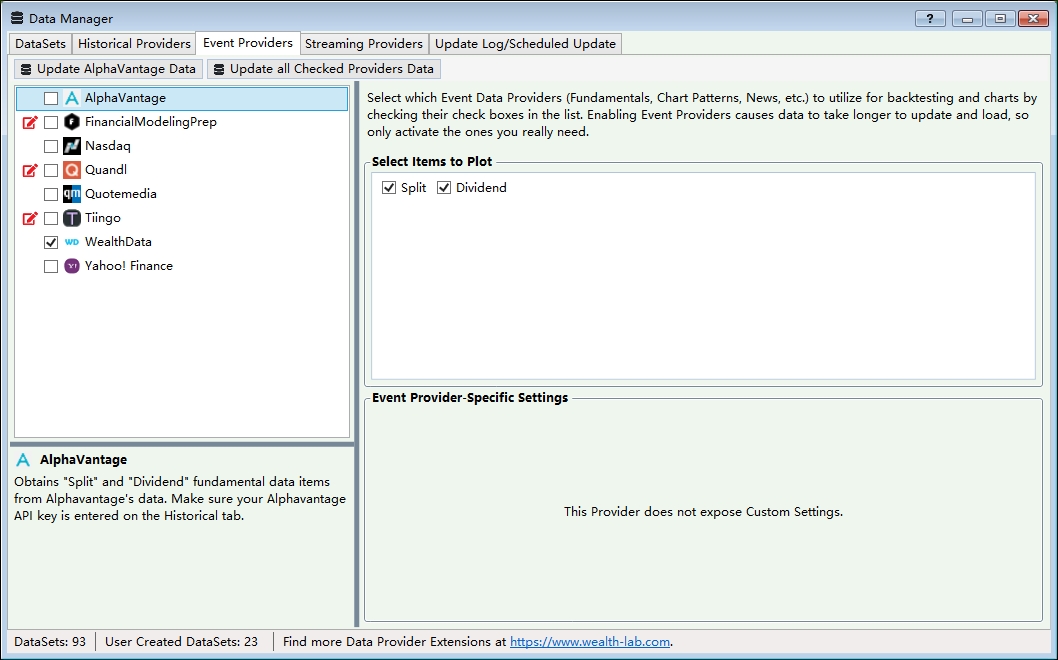Open the Update Log/Scheduled Update tab
This screenshot has height=660, width=1058.
[x=525, y=44]
